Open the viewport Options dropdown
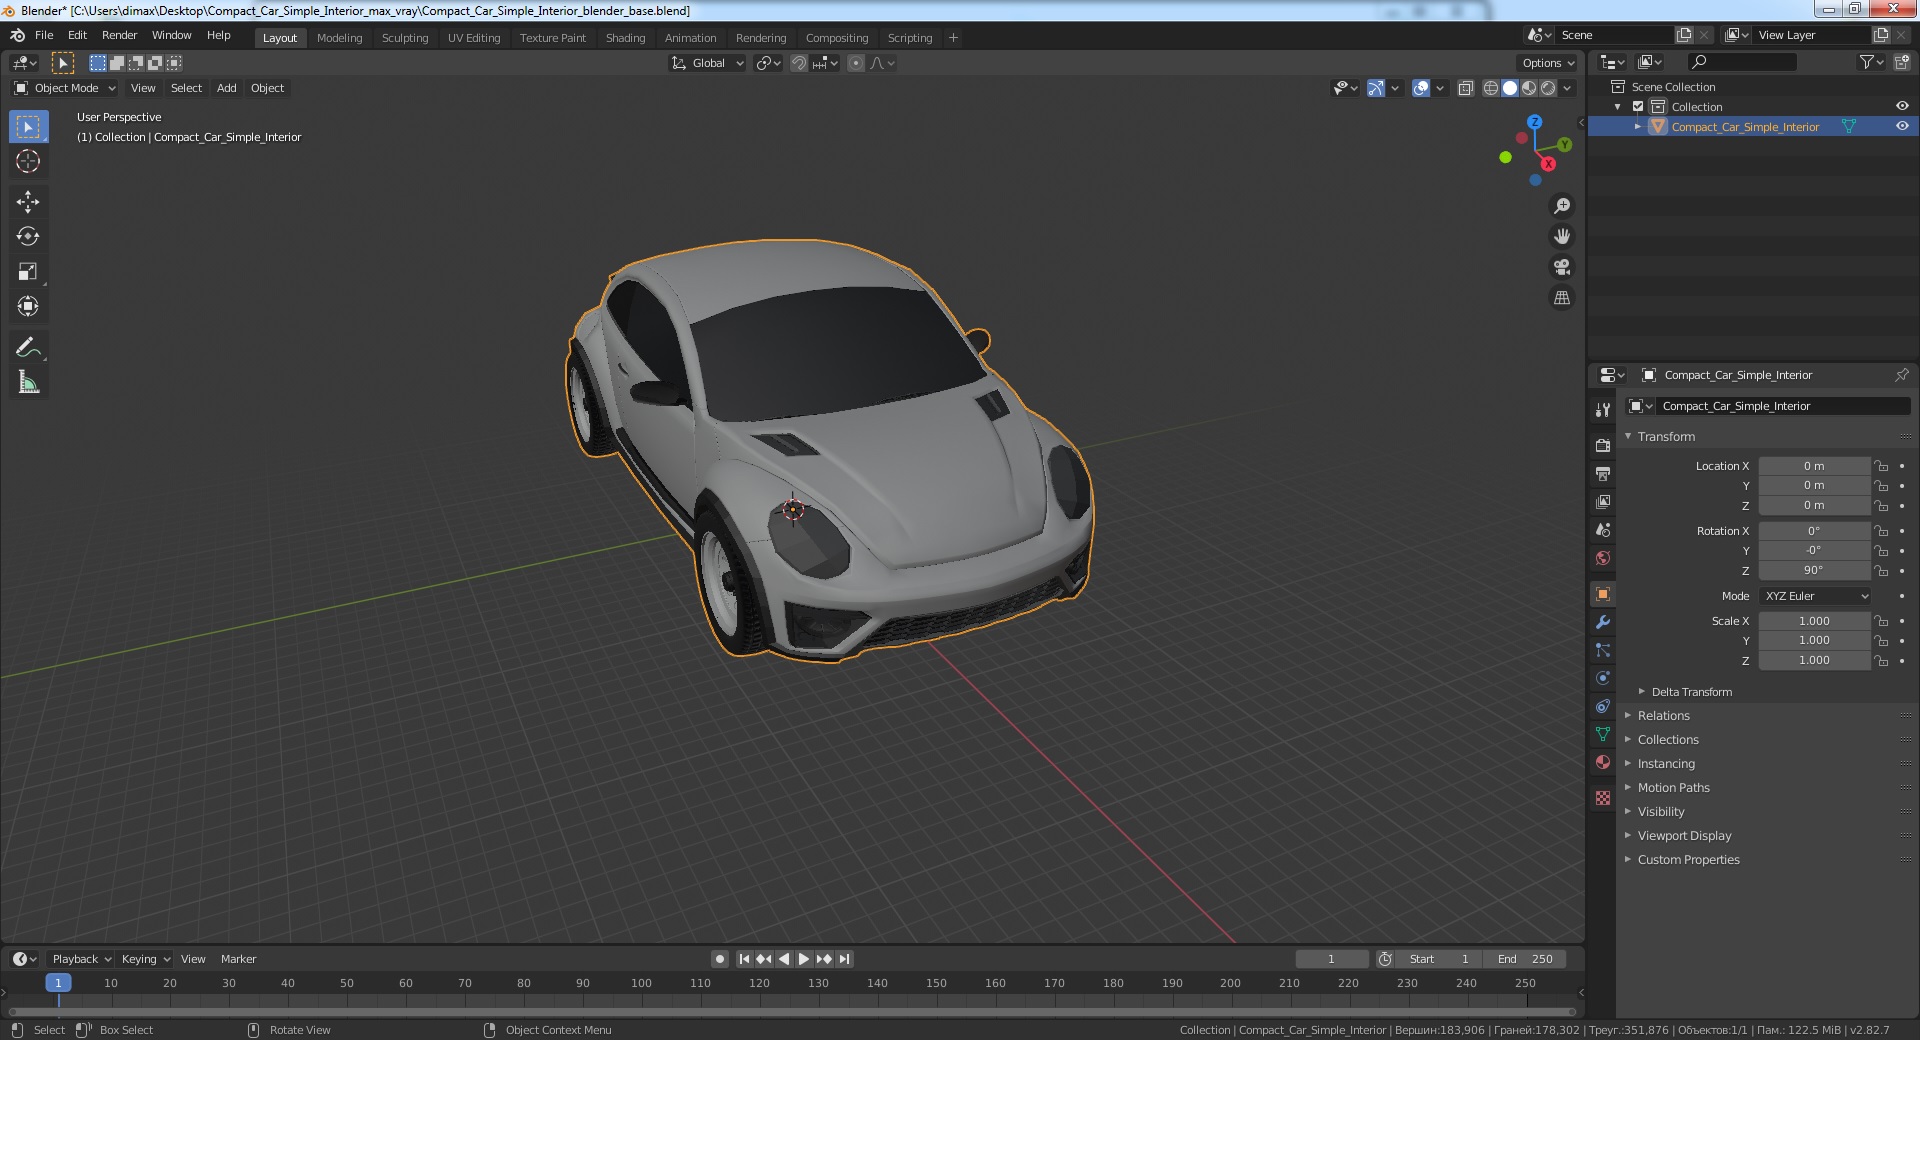The image size is (1920, 1158). click(x=1548, y=63)
